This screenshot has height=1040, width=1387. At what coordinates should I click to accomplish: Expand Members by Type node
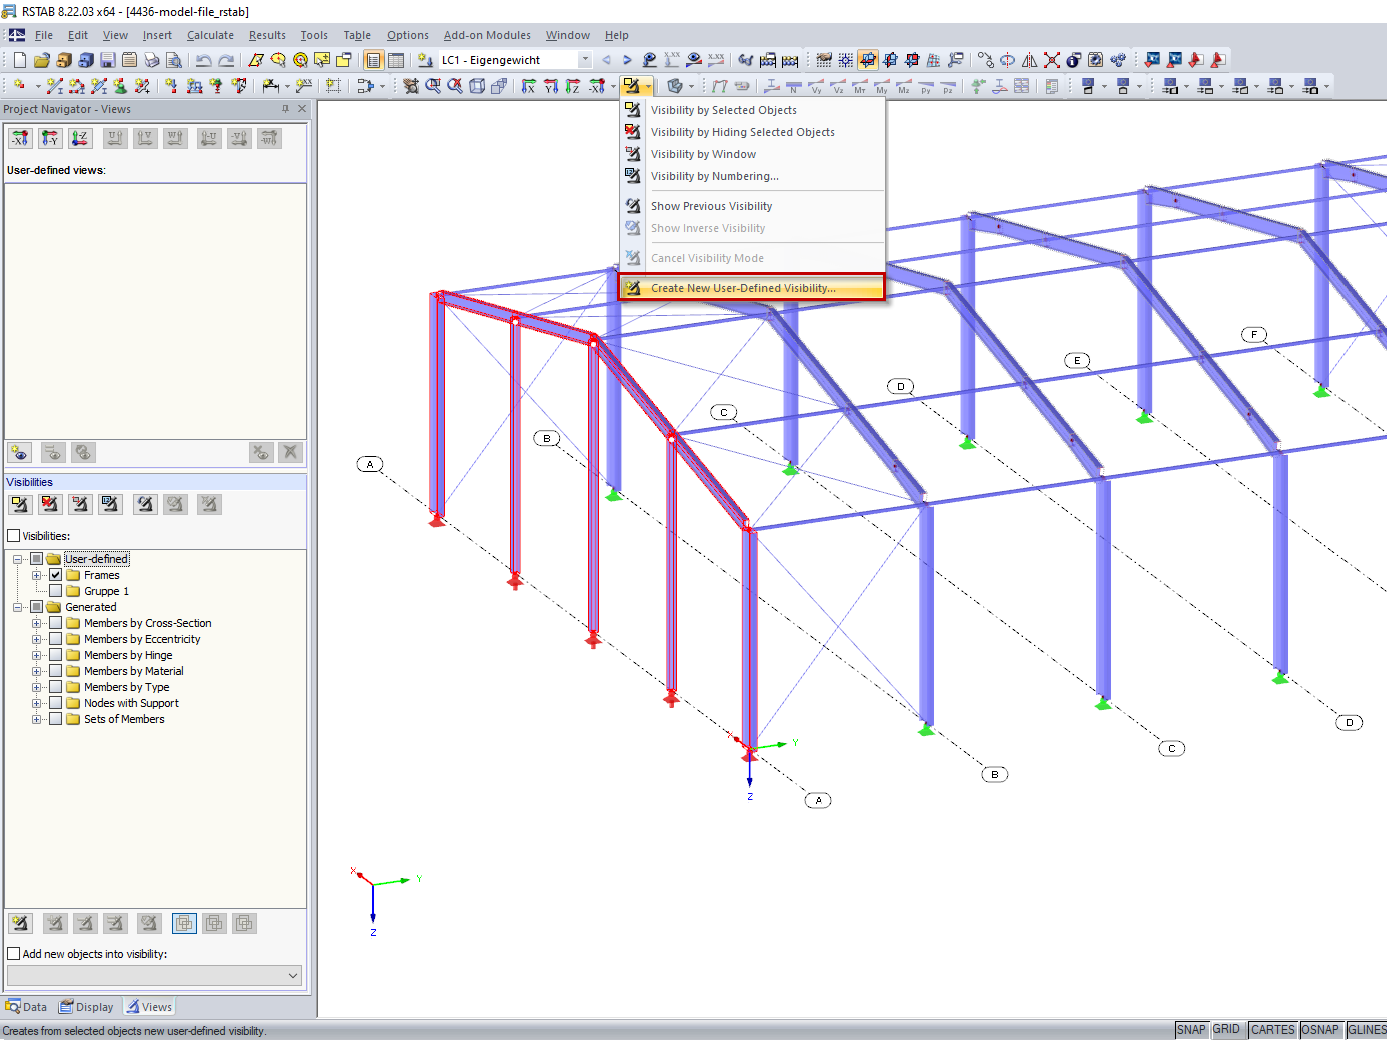[36, 687]
